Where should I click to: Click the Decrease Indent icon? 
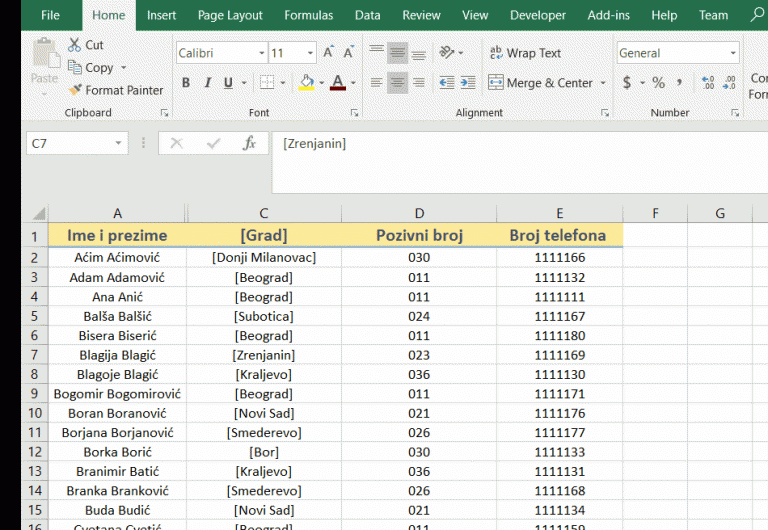(447, 82)
